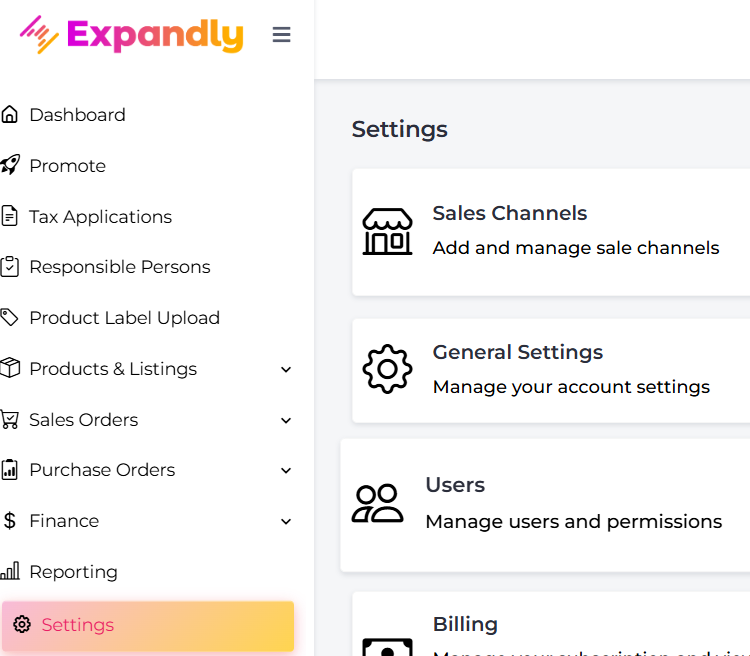750x656 pixels.
Task: Click the Sales Channels storefront icon
Action: coord(387,232)
